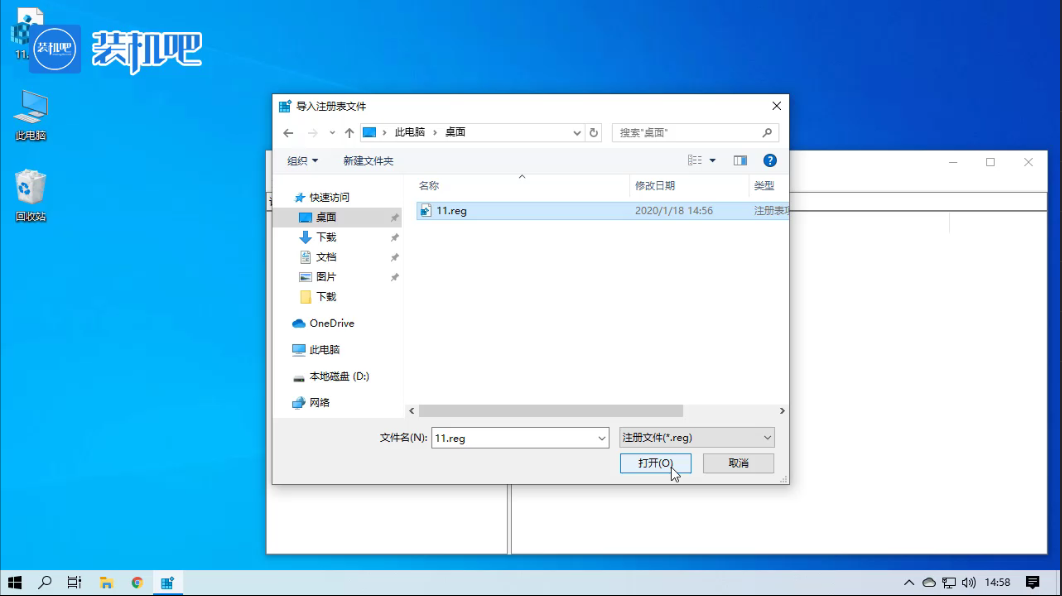The width and height of the screenshot is (1062, 596).
Task: Unpin 文档 using its pin toggle
Action: (396, 257)
